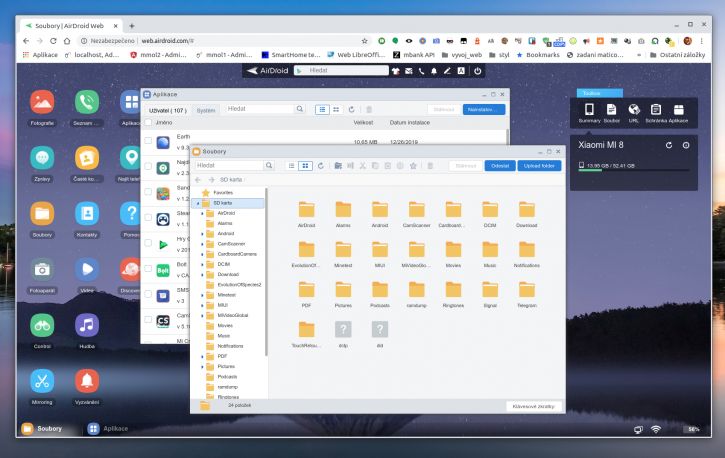The image size is (725, 458).
Task: Click the Klávesové zkratky button
Action: 534,406
